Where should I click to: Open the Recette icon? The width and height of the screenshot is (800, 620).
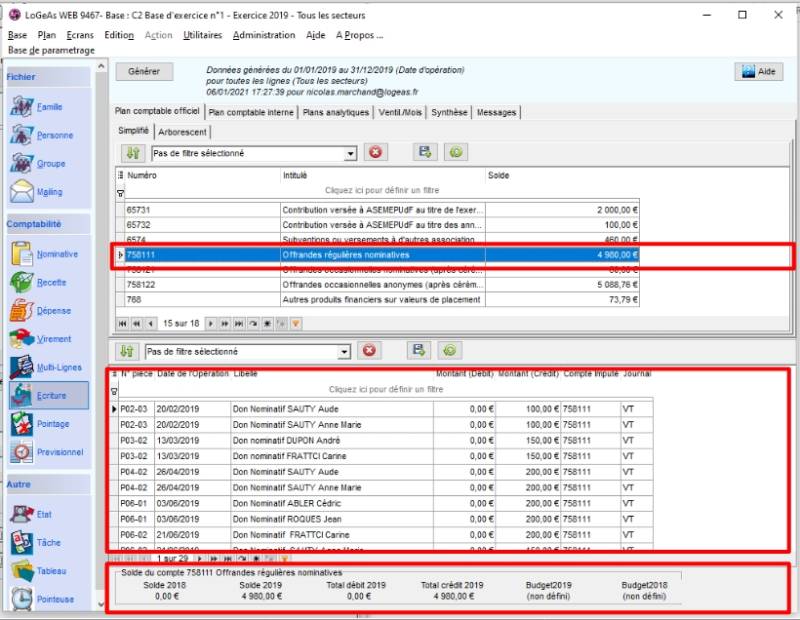pyautogui.click(x=22, y=282)
